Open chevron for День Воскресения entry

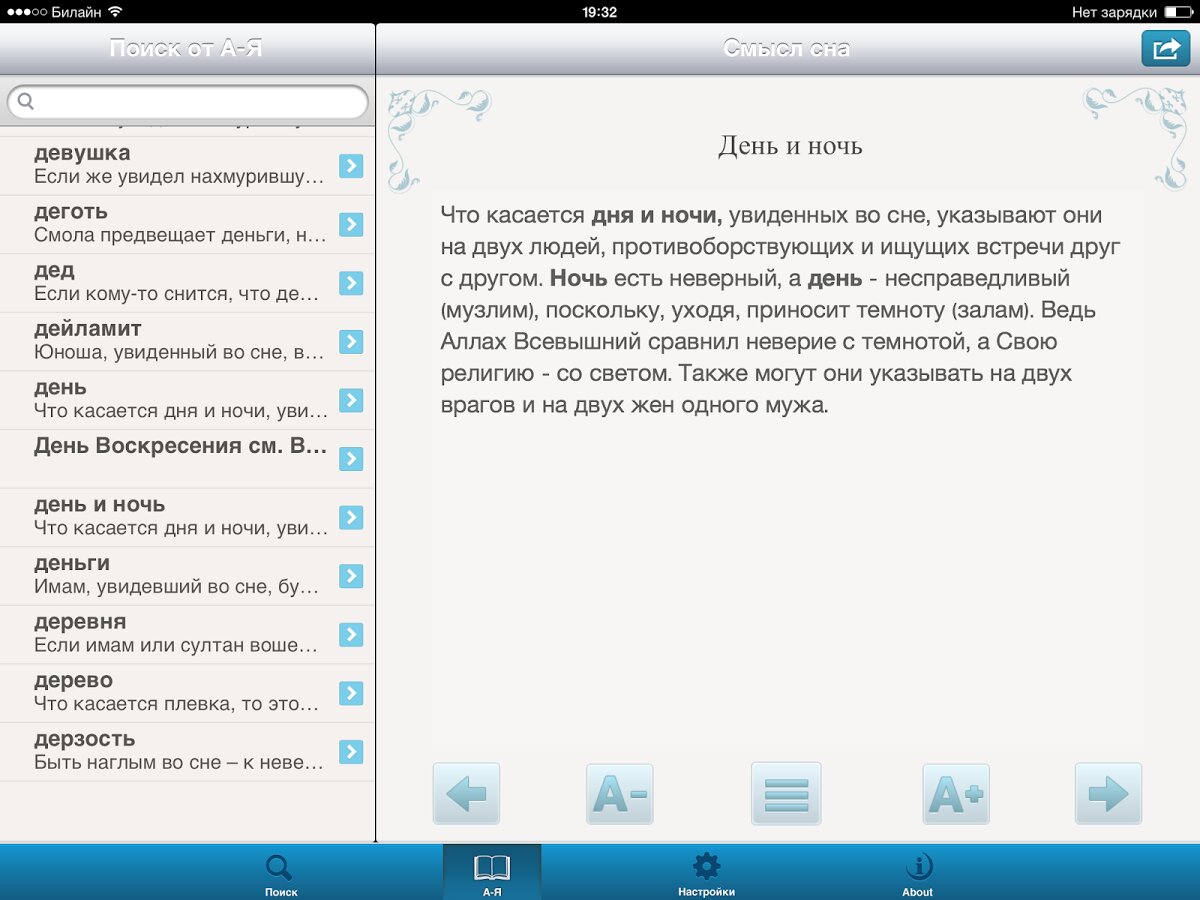coord(351,459)
